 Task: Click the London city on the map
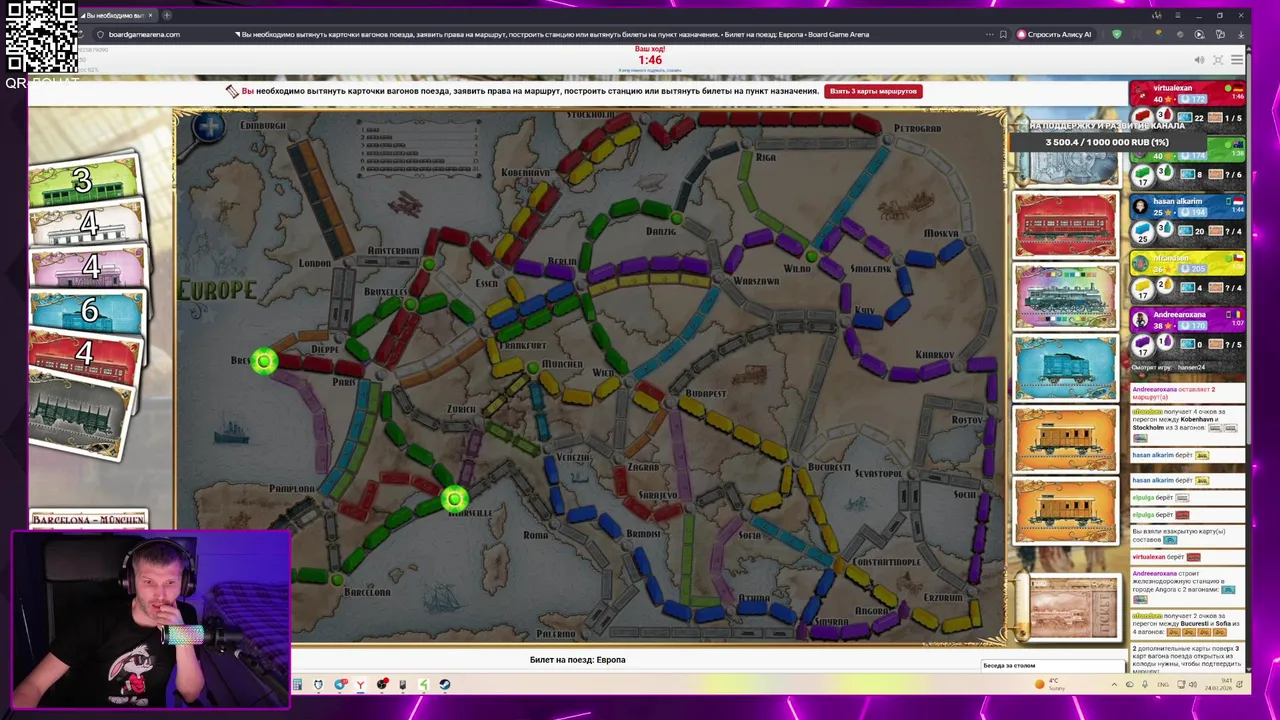[x=314, y=263]
